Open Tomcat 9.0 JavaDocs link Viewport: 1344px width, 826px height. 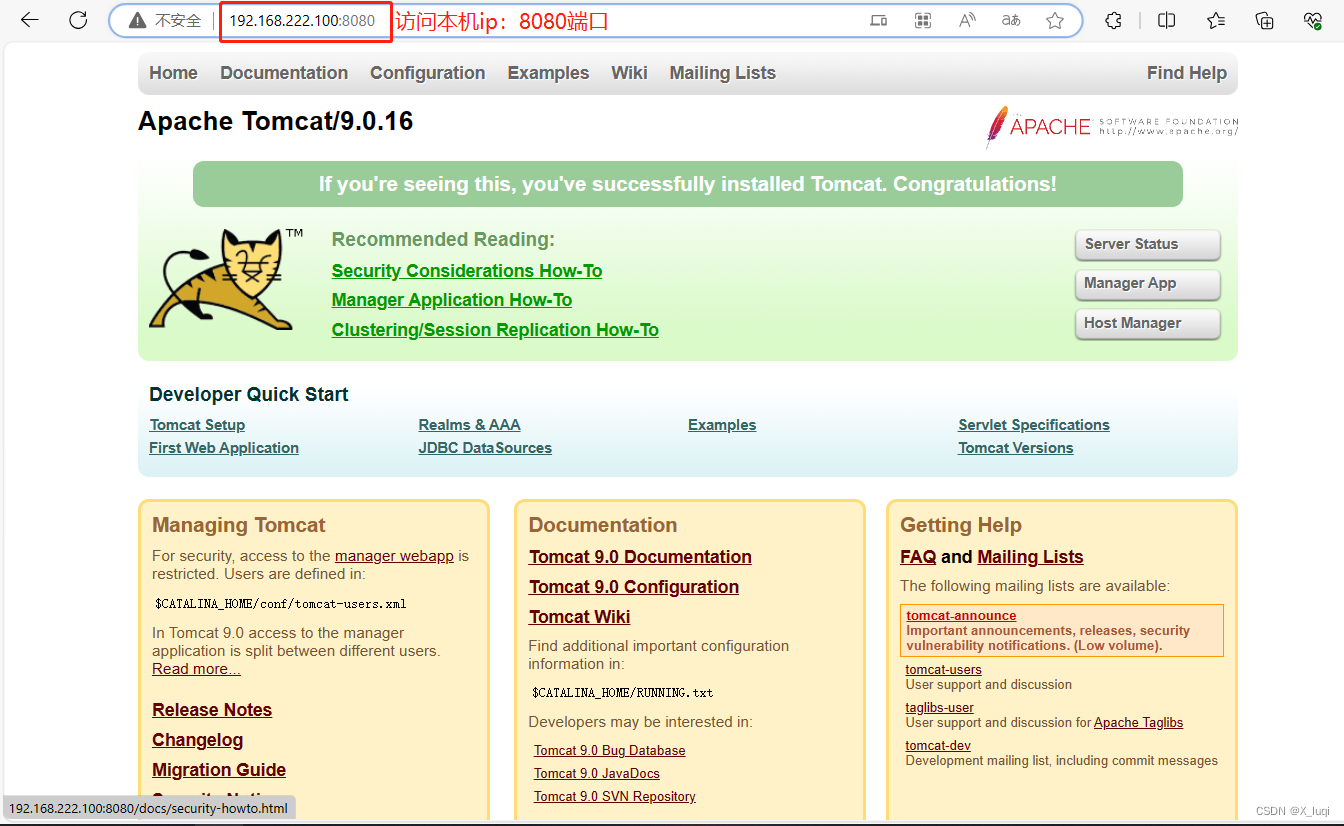[x=597, y=774]
